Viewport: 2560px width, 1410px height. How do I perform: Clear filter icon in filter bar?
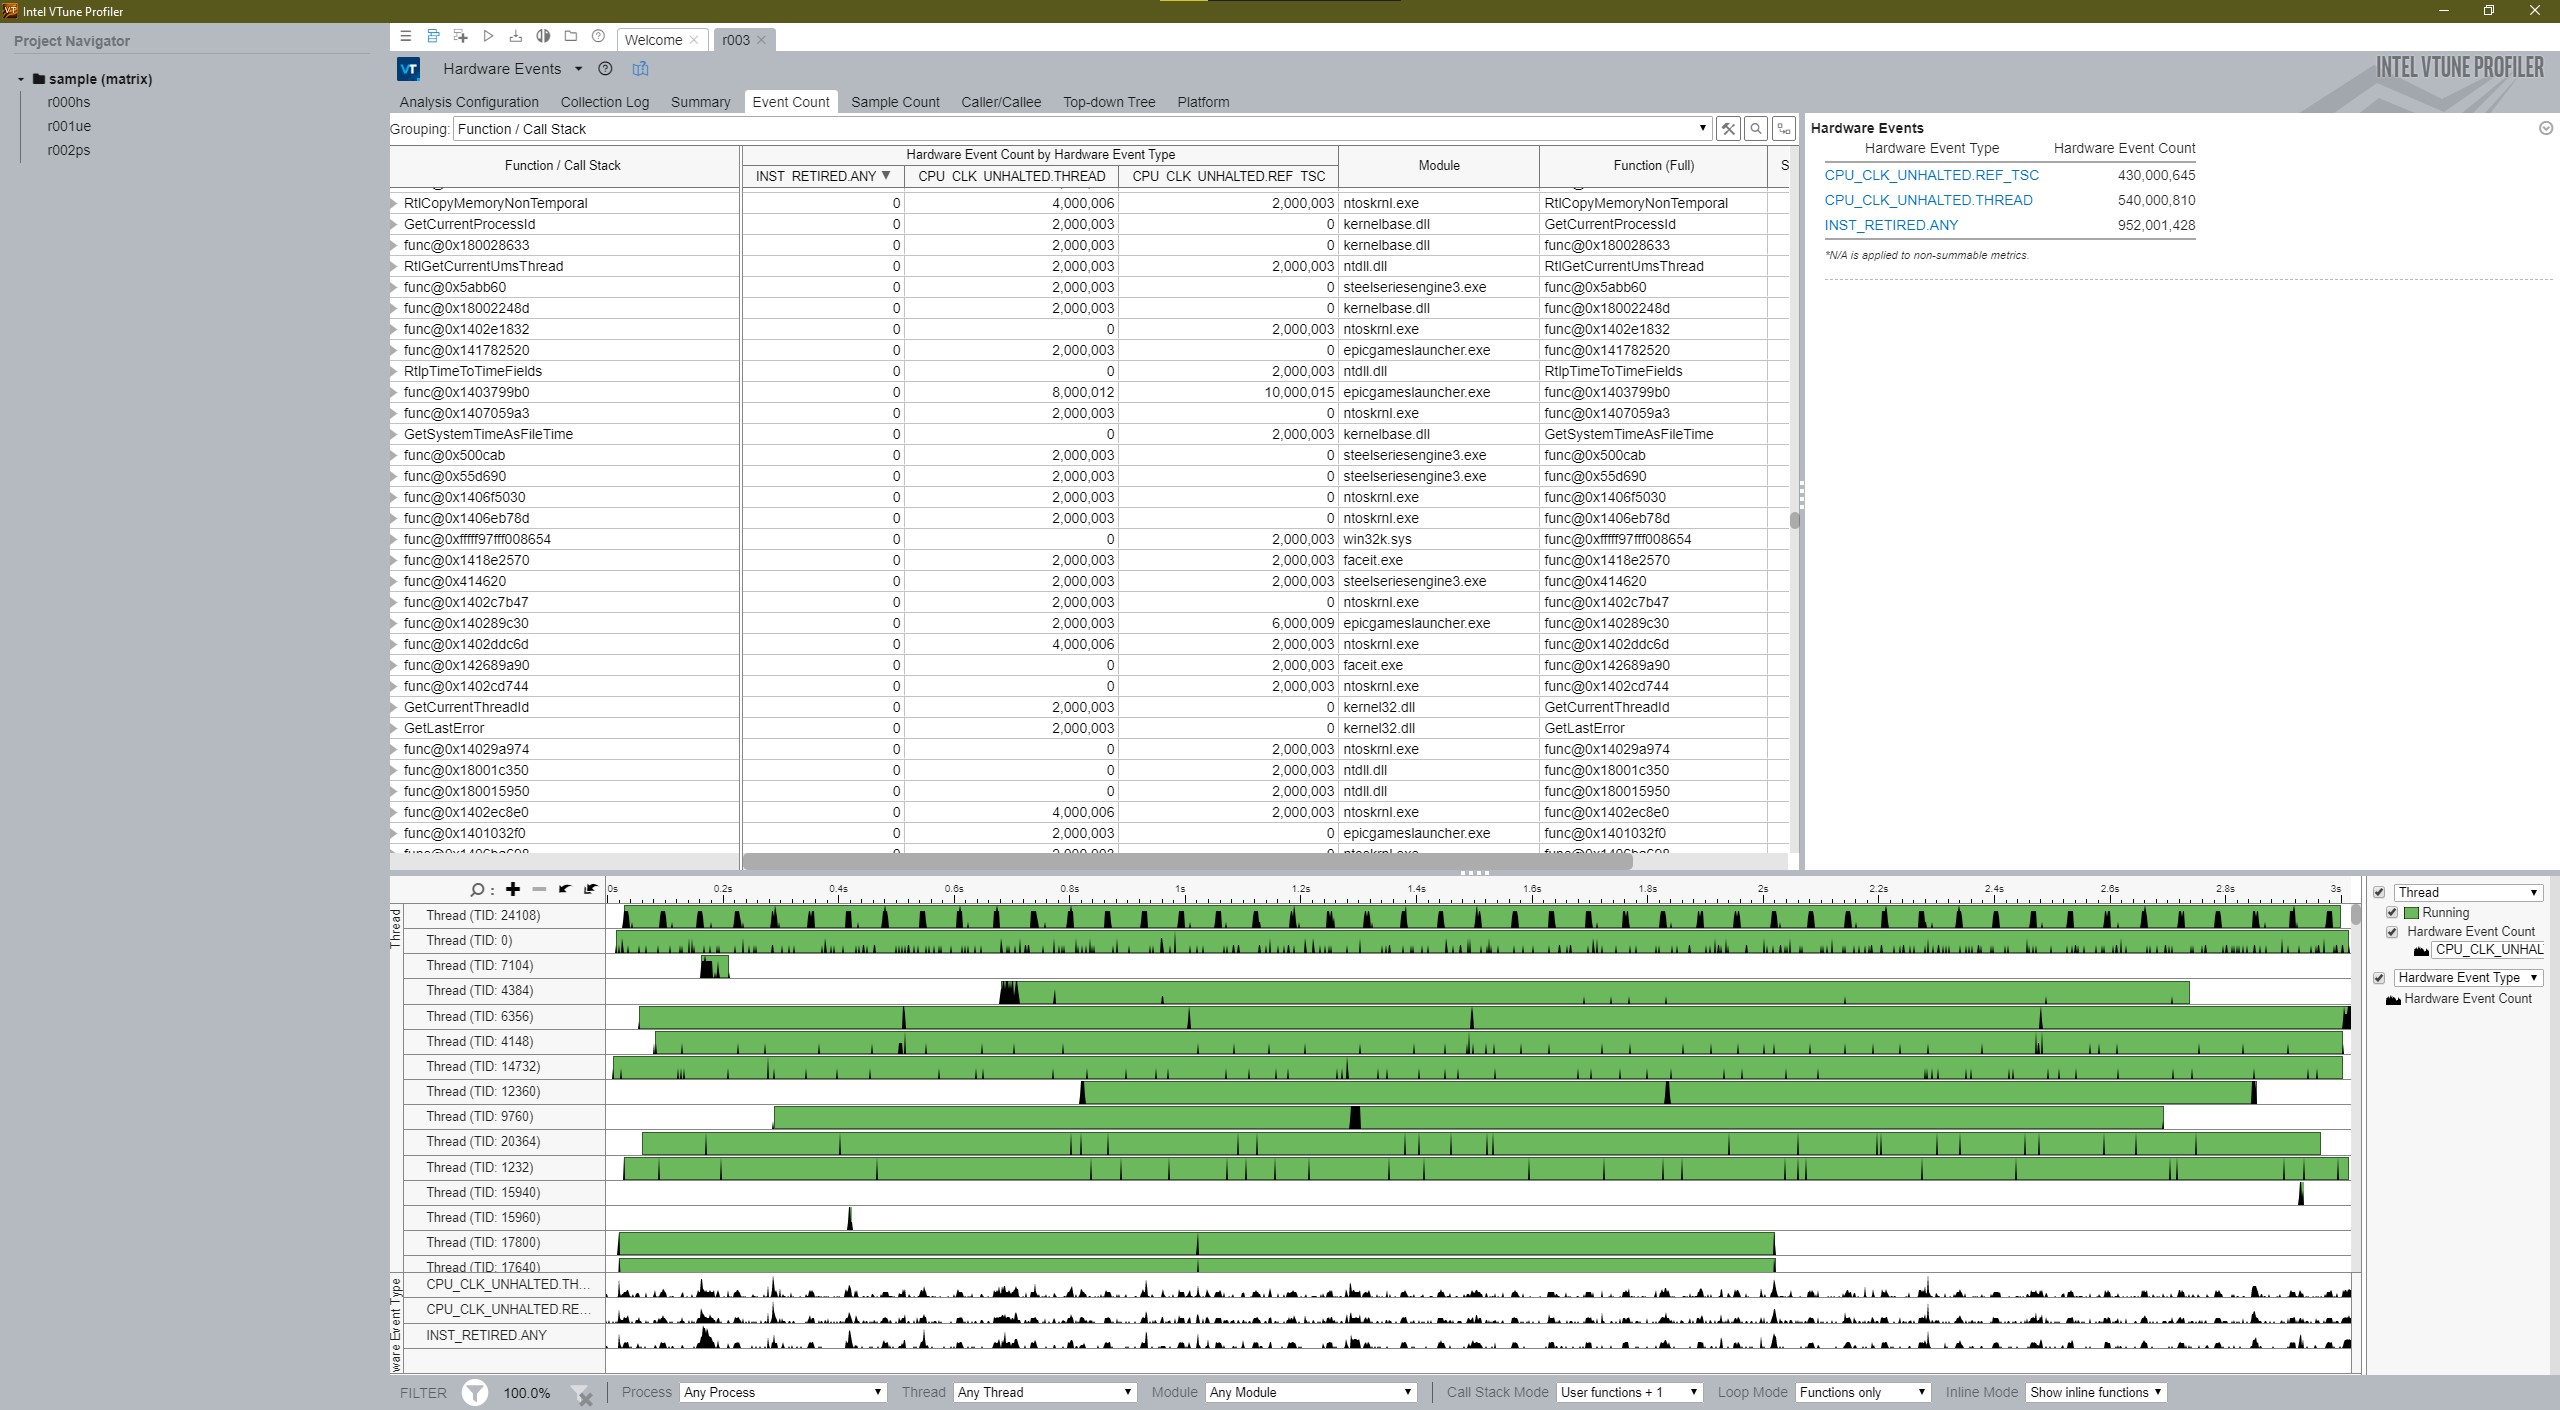(x=582, y=1393)
